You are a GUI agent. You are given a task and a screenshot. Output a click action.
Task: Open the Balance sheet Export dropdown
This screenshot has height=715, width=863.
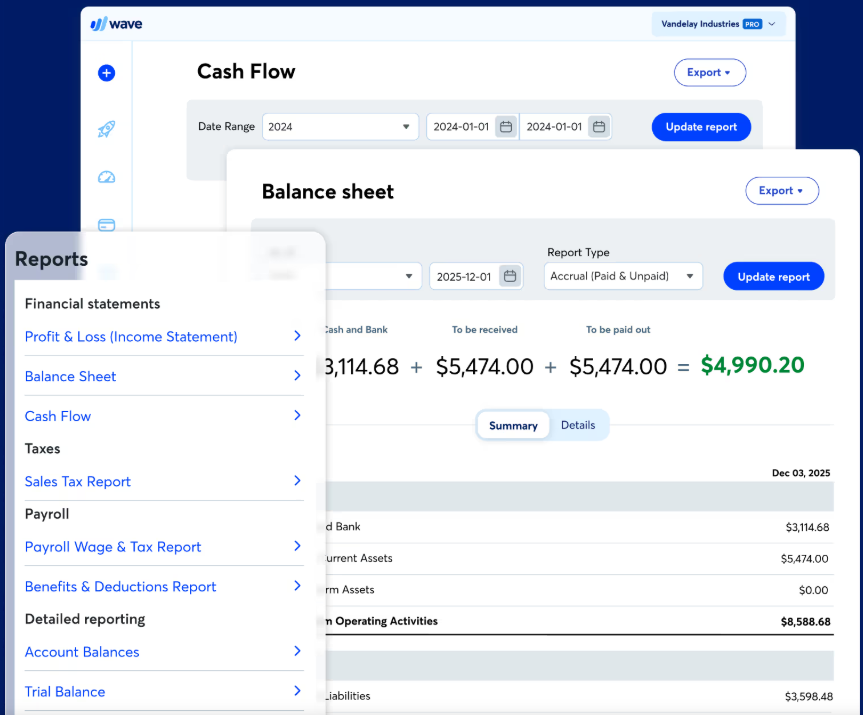point(782,190)
